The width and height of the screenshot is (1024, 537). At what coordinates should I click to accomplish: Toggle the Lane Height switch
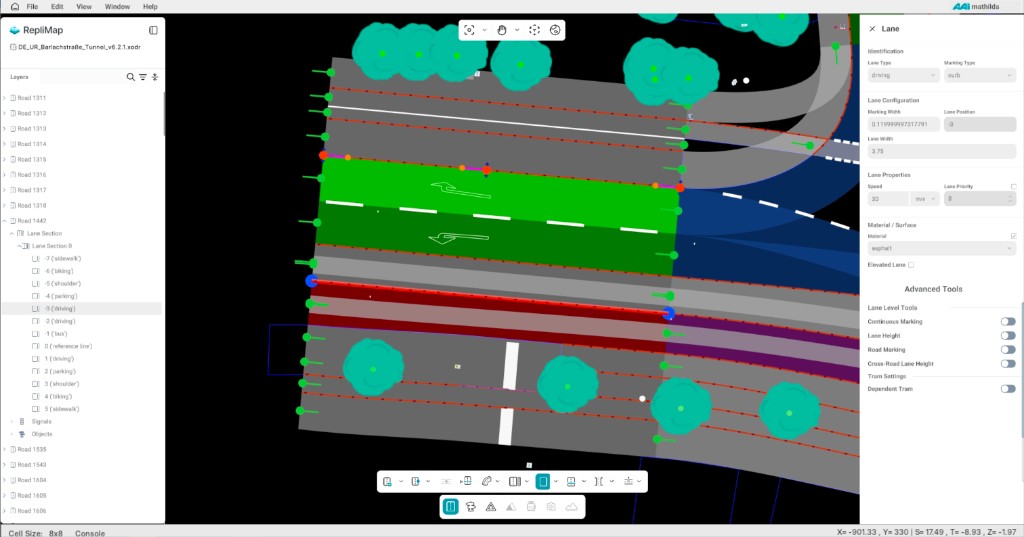pyautogui.click(x=1008, y=336)
